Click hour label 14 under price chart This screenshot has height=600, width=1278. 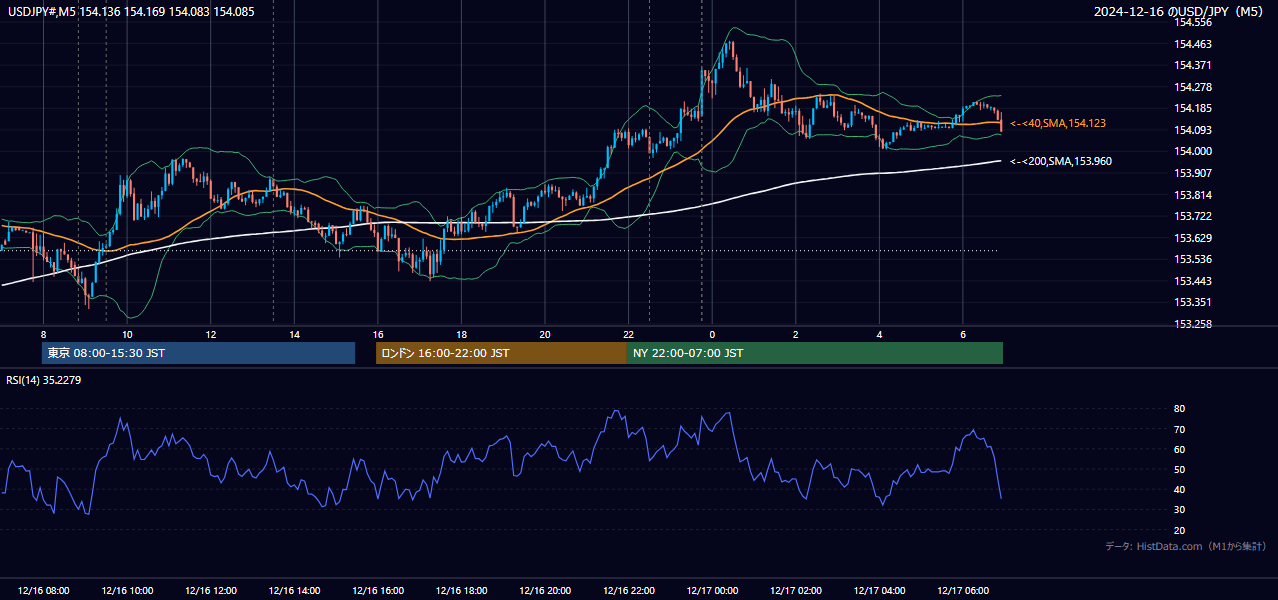(294, 334)
